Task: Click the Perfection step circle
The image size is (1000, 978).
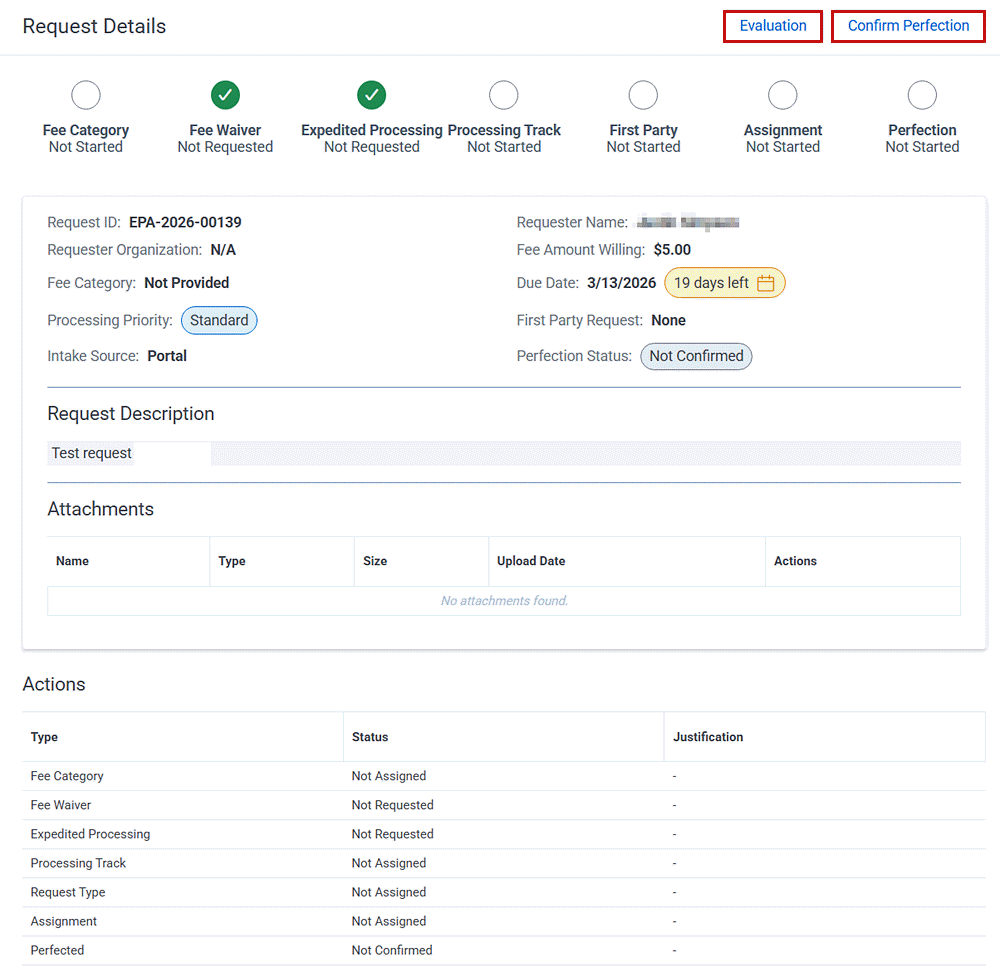Action: (x=921, y=94)
